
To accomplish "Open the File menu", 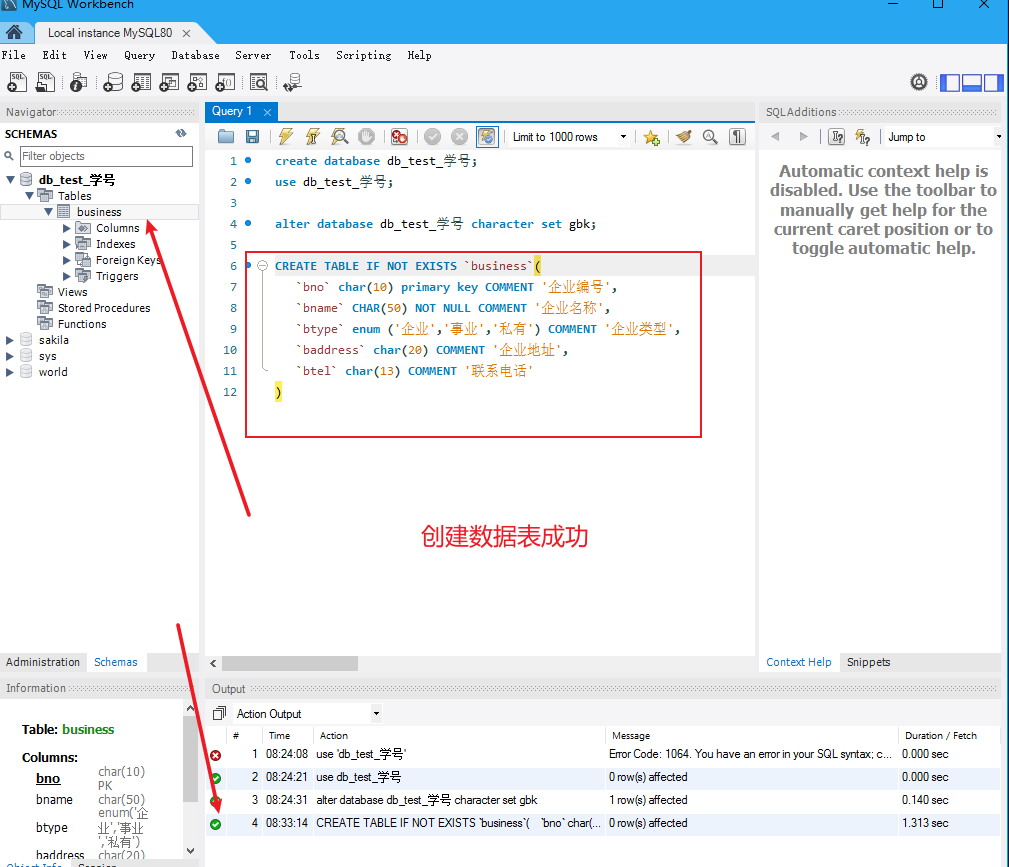I will pyautogui.click(x=14, y=55).
